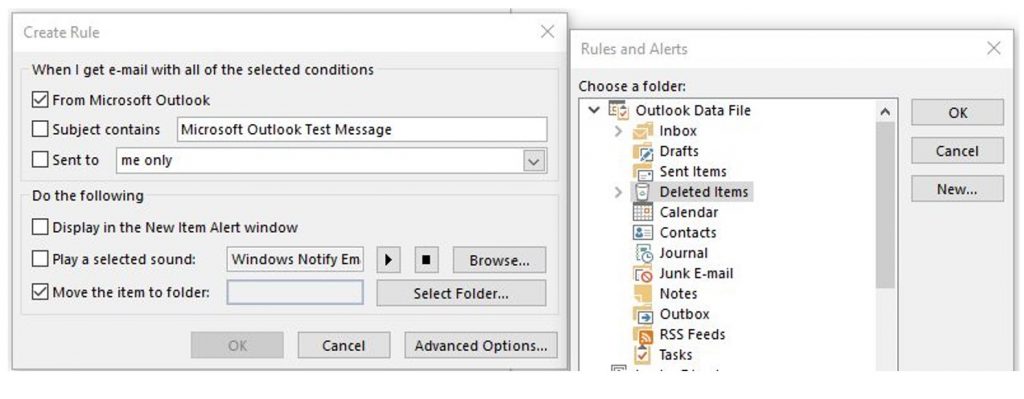
Task: Click the RSS Feeds folder icon
Action: 643,334
